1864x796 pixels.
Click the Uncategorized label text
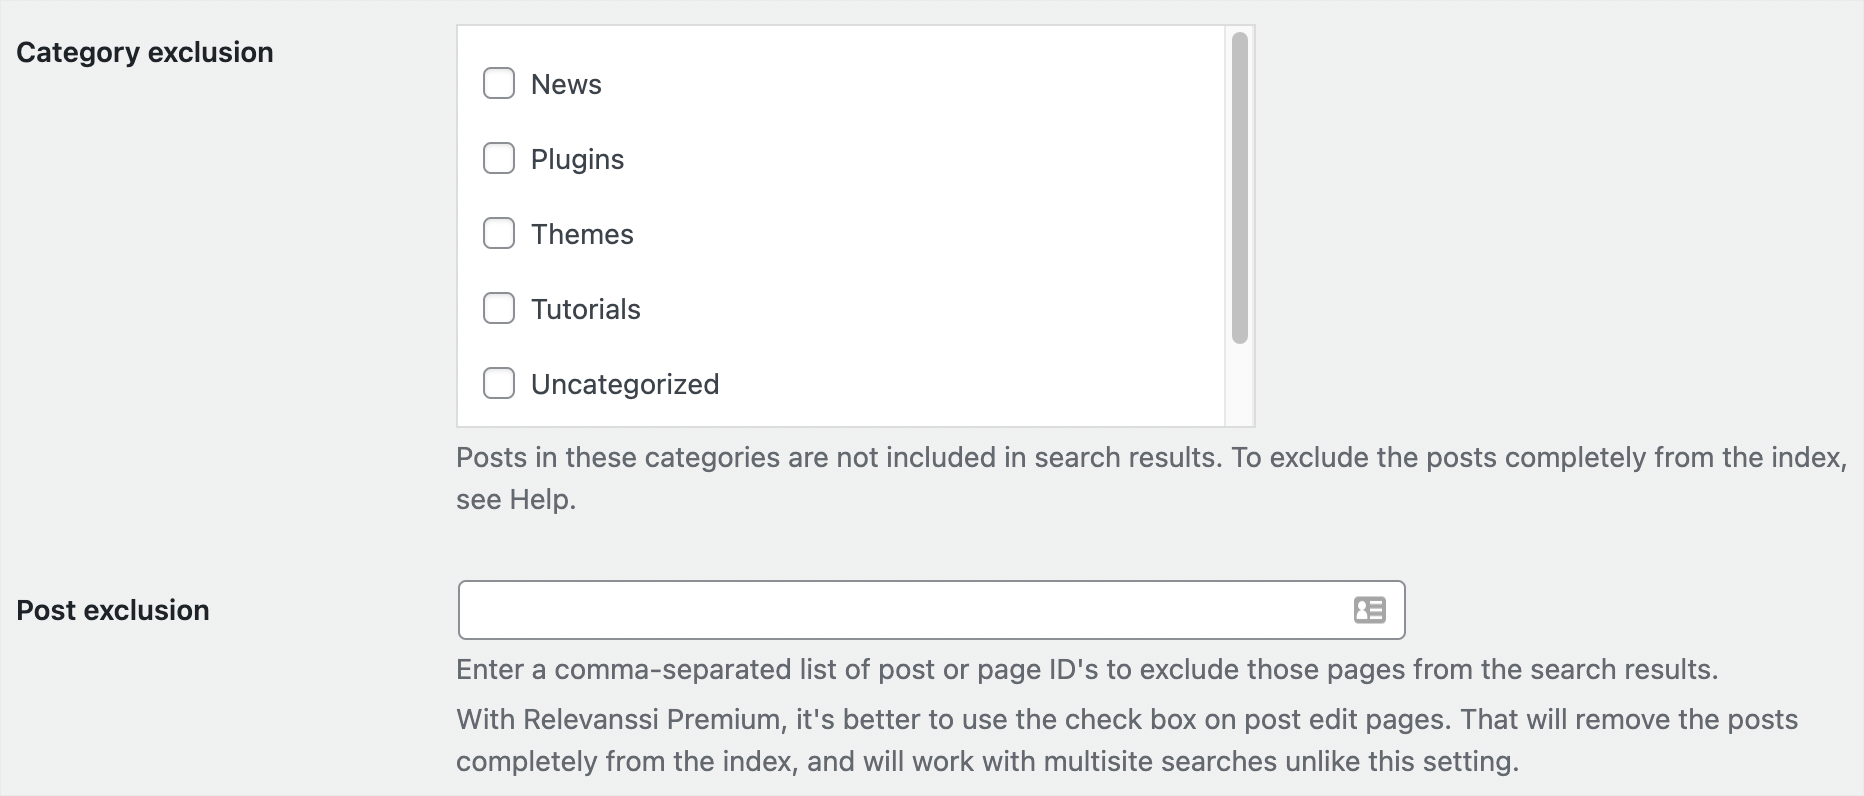(626, 383)
